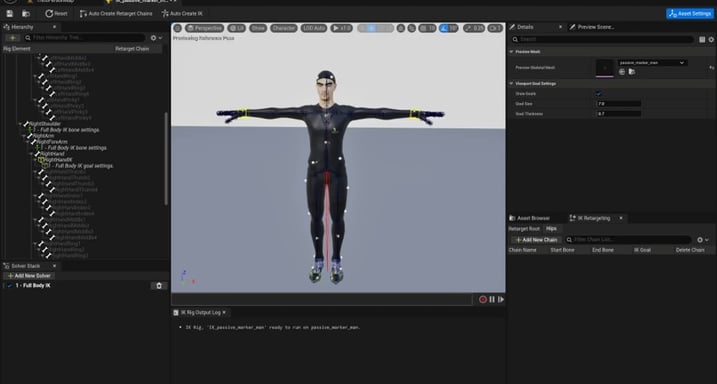Open the viewport Show menu
717x384 pixels.
click(258, 28)
